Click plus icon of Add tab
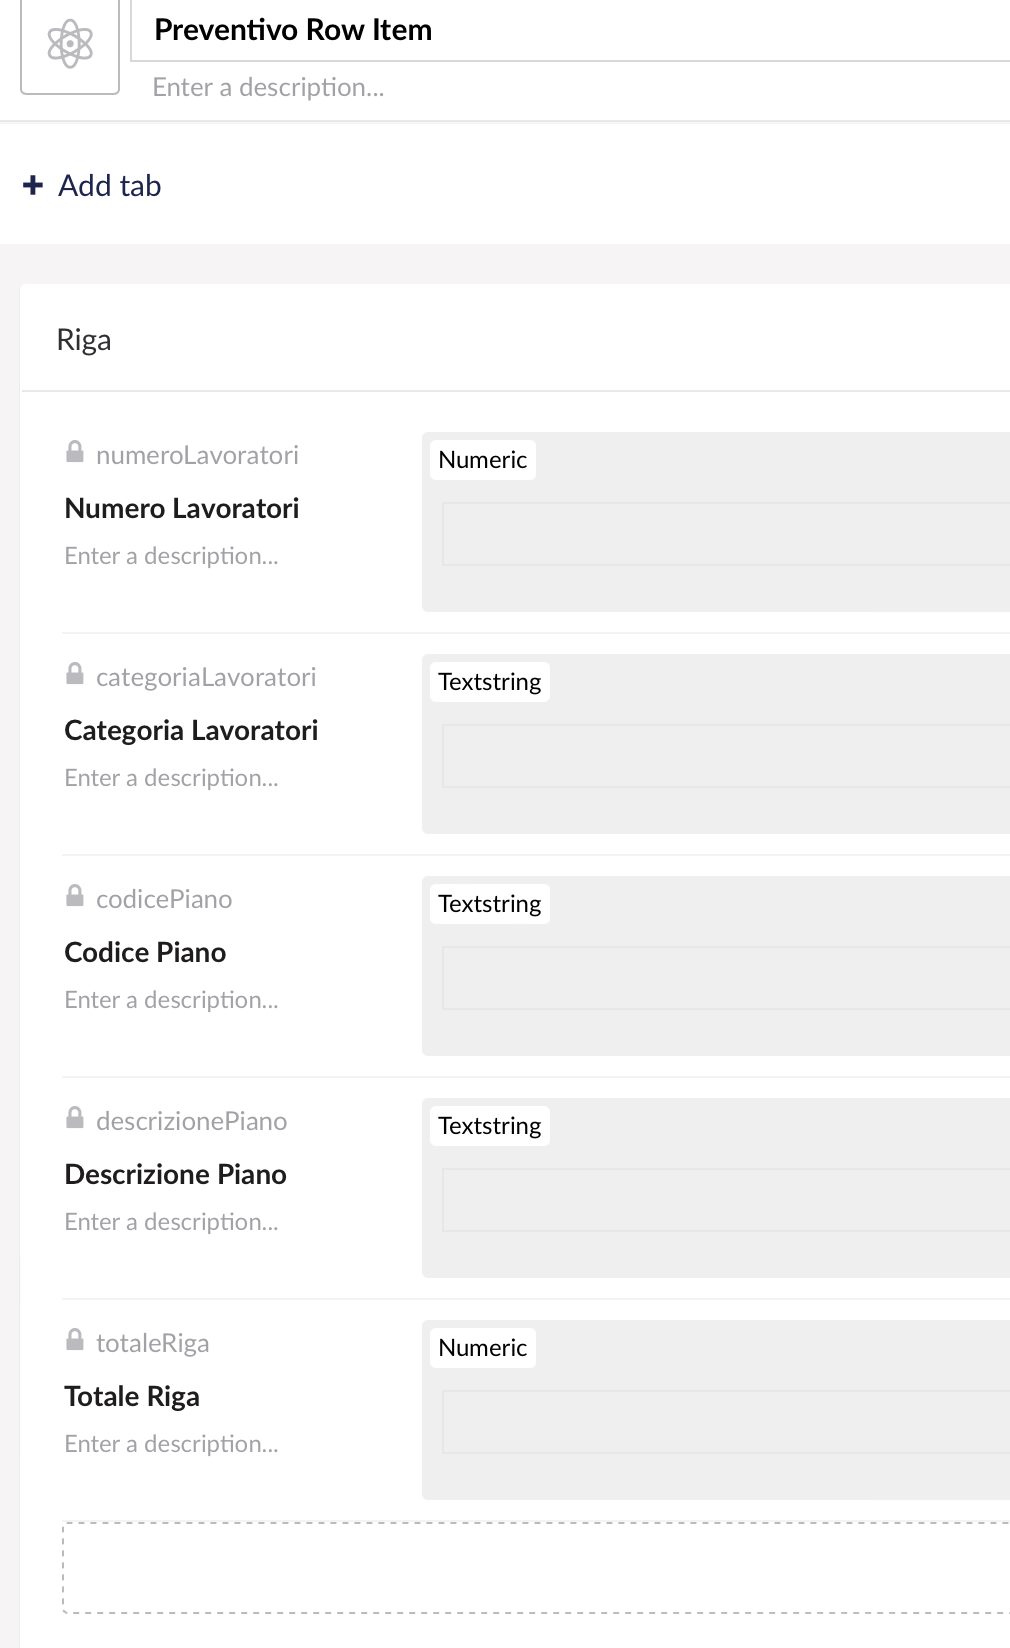Viewport: 1010px width, 1648px height. coord(33,185)
